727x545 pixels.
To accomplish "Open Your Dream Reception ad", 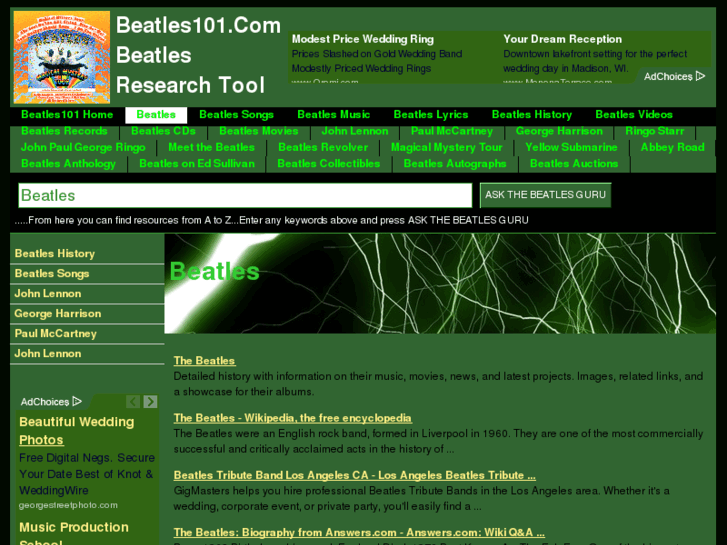I will coord(562,39).
